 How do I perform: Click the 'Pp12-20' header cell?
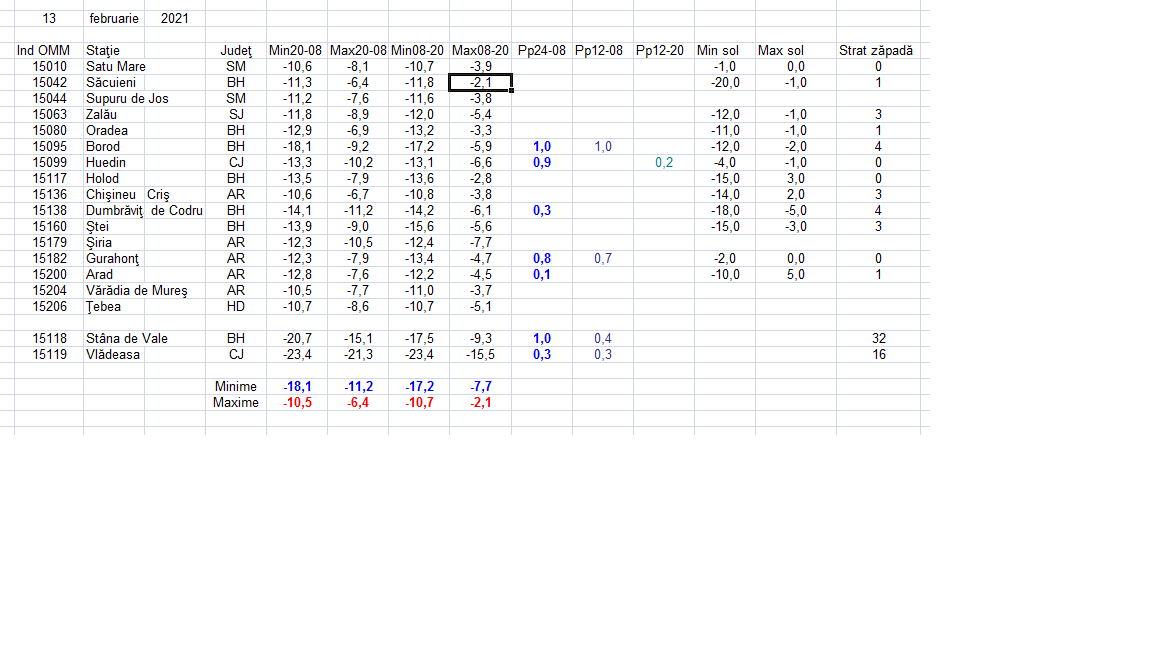pos(660,51)
